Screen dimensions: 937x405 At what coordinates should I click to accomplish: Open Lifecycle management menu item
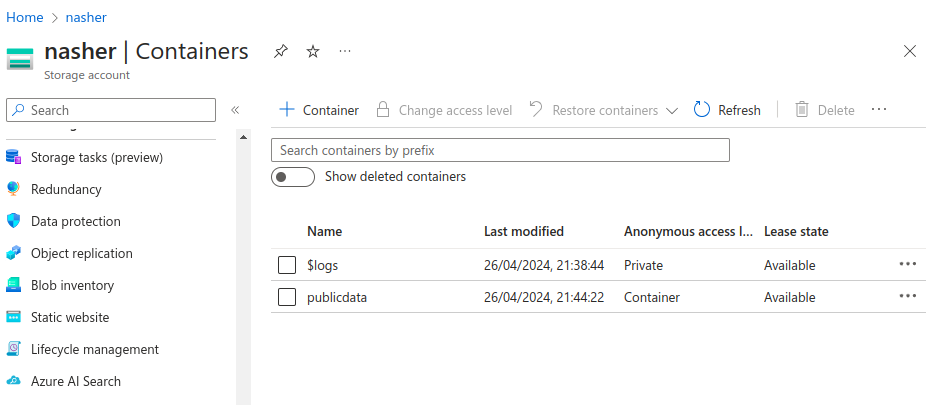(94, 349)
